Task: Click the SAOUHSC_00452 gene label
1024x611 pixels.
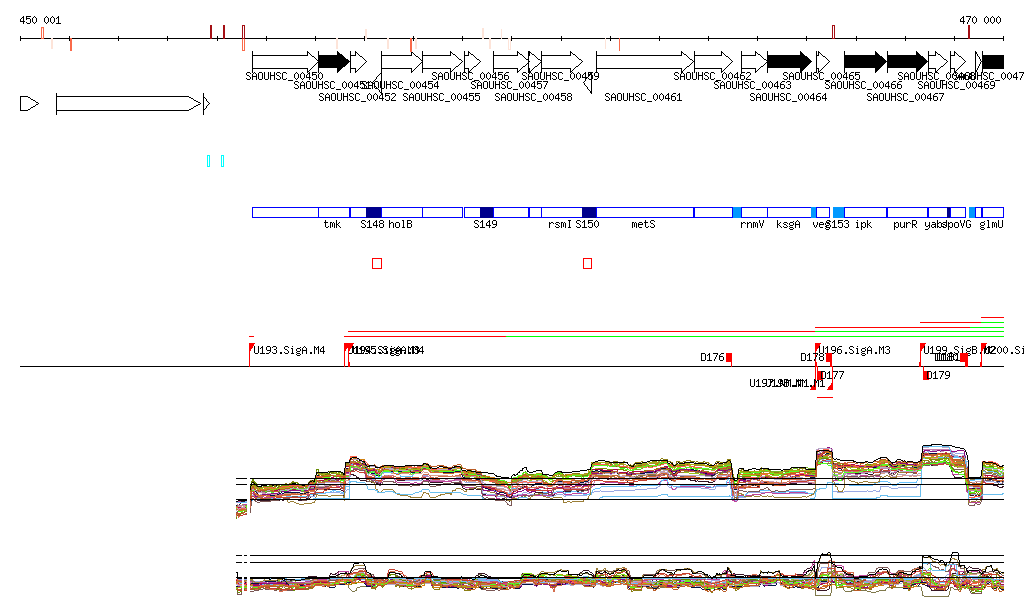Action: coord(357,97)
